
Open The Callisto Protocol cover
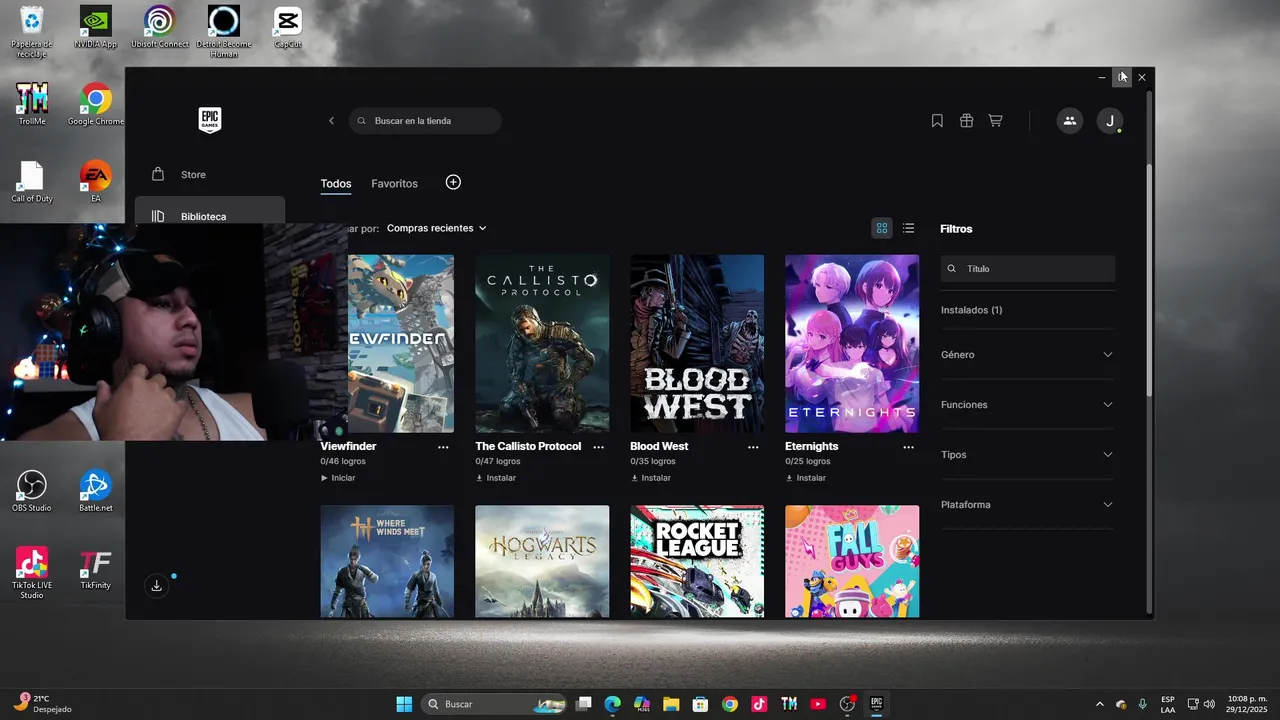pos(542,343)
